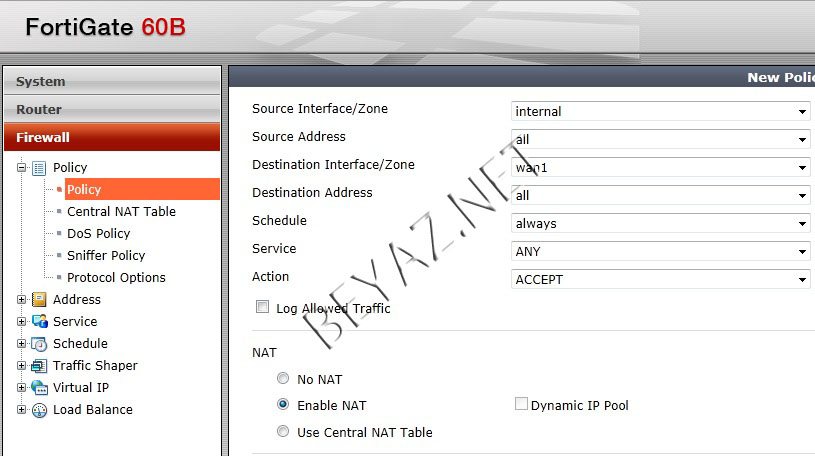Click the Virtual IP label
This screenshot has height=457, width=815.
[x=81, y=387]
